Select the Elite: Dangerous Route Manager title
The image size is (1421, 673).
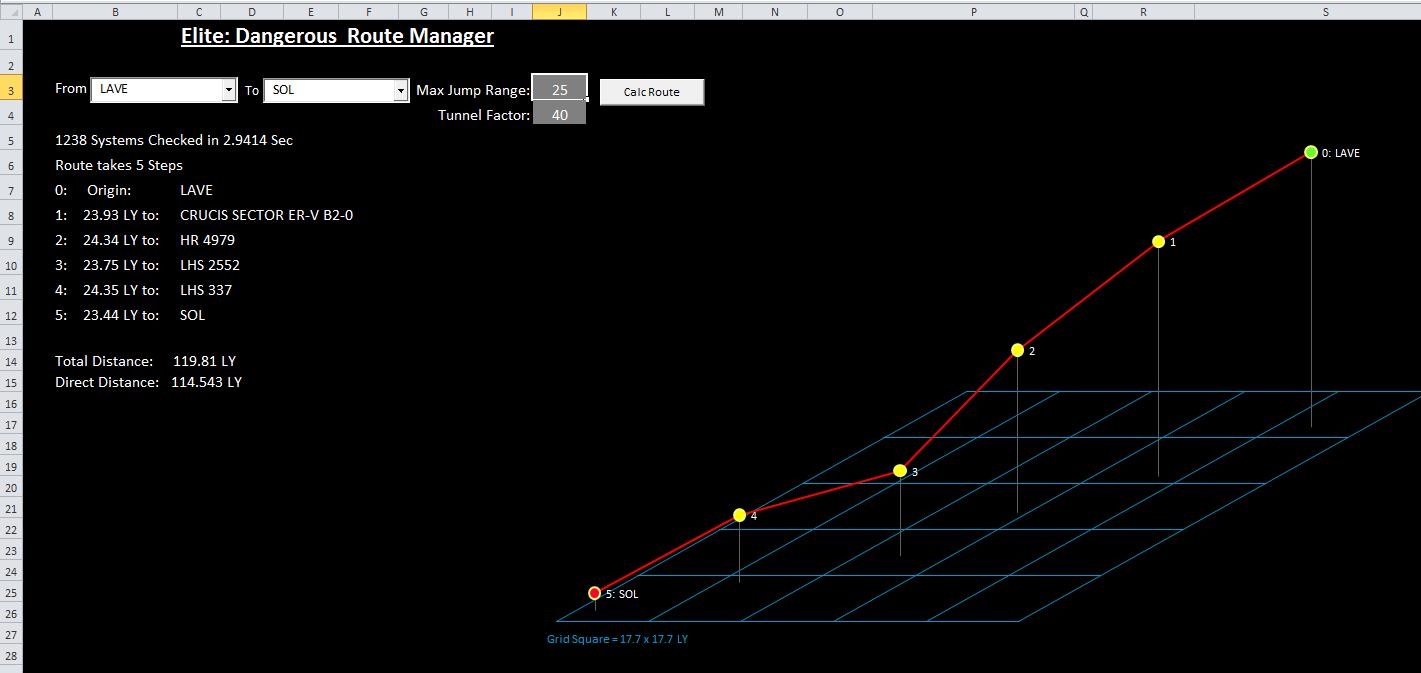pos(337,36)
